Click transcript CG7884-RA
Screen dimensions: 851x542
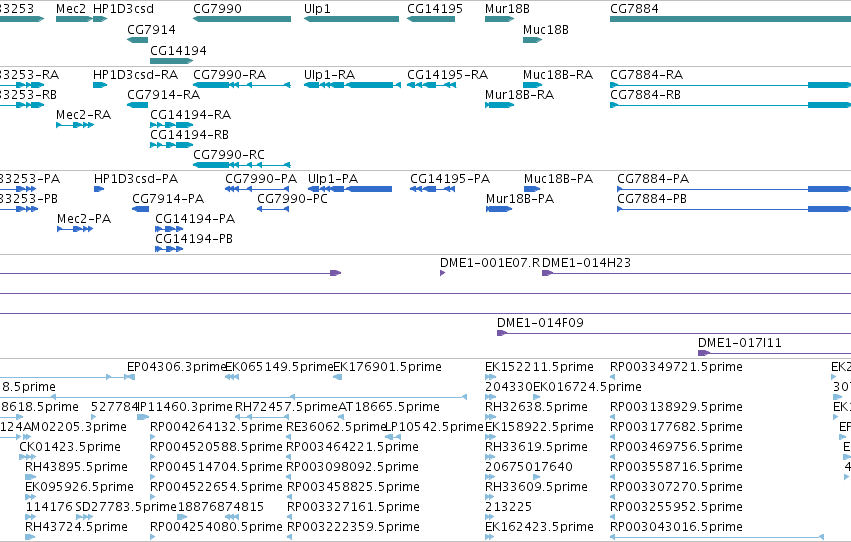[x=731, y=85]
